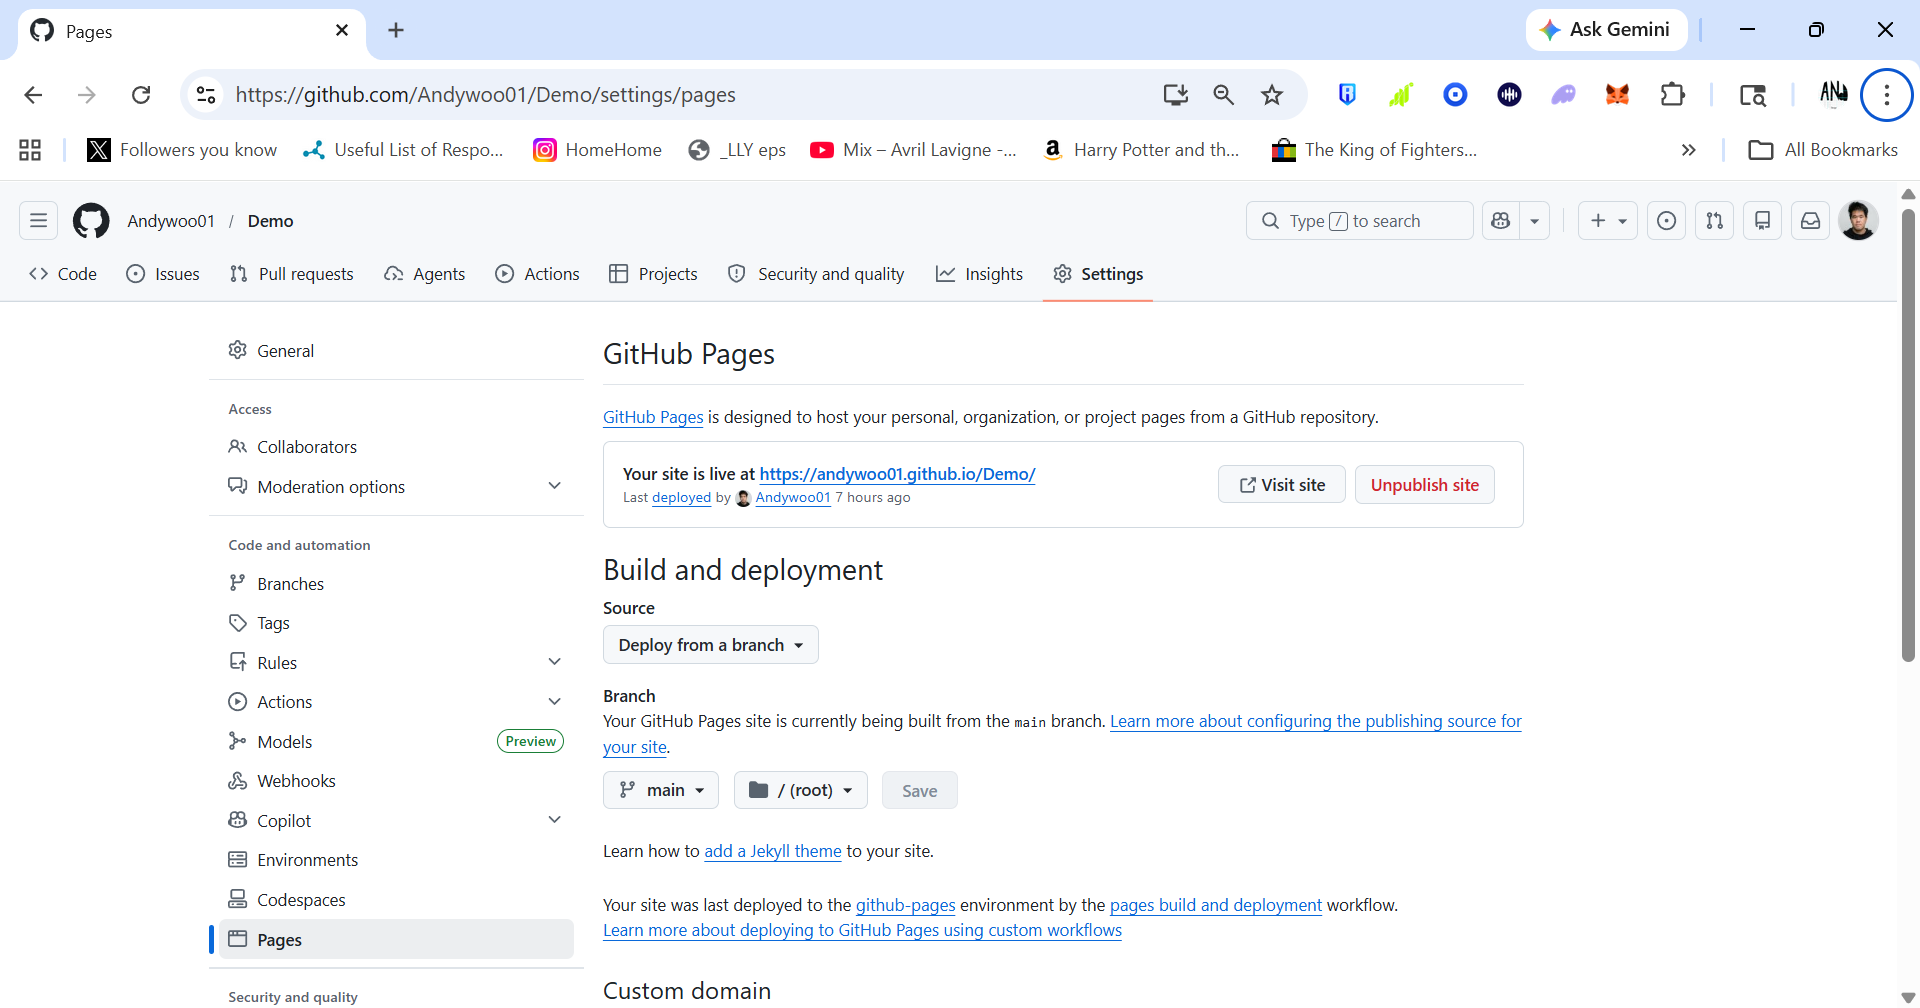Open Webhooks settings in sidebar
The height and width of the screenshot is (1008, 1920).
pos(396,781)
